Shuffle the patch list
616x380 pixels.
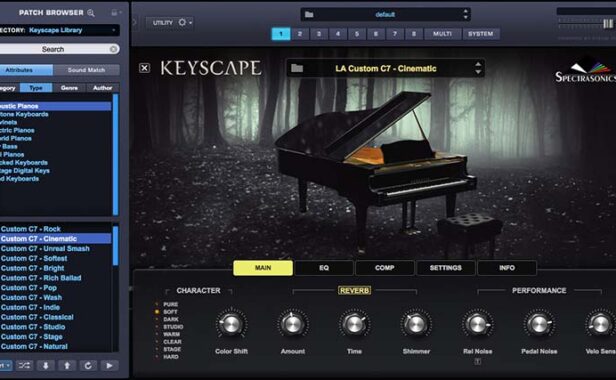coord(24,365)
